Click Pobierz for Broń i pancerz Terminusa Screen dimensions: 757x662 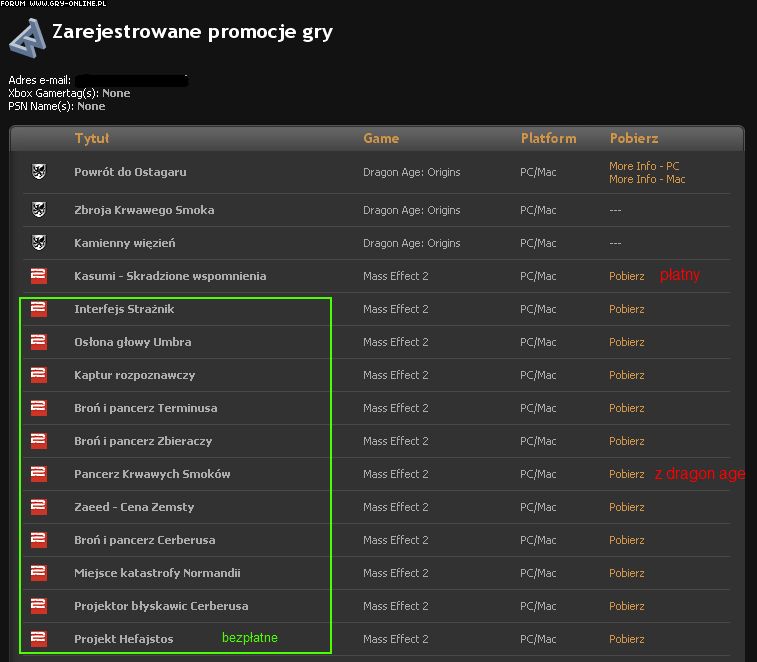[627, 408]
